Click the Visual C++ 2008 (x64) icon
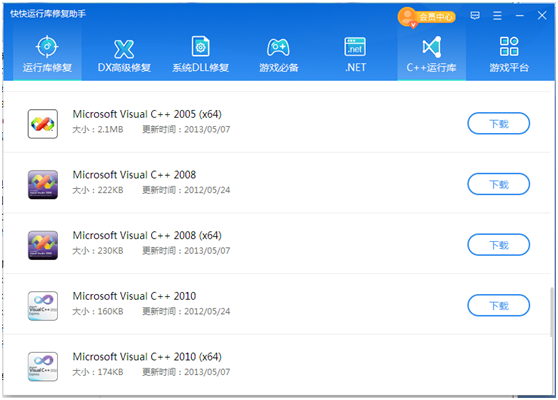The width and height of the screenshot is (558, 400). pos(43,245)
